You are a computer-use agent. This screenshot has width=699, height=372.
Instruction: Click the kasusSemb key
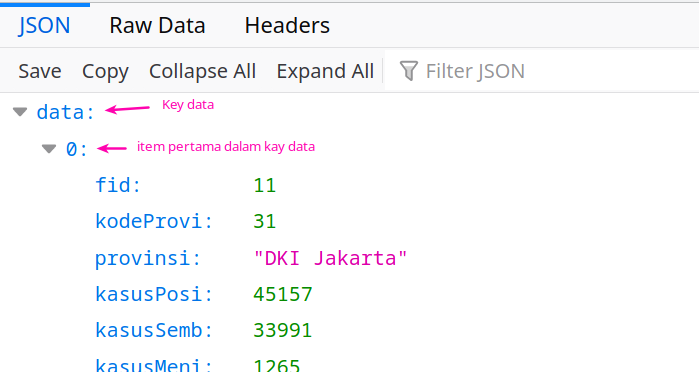tap(154, 331)
